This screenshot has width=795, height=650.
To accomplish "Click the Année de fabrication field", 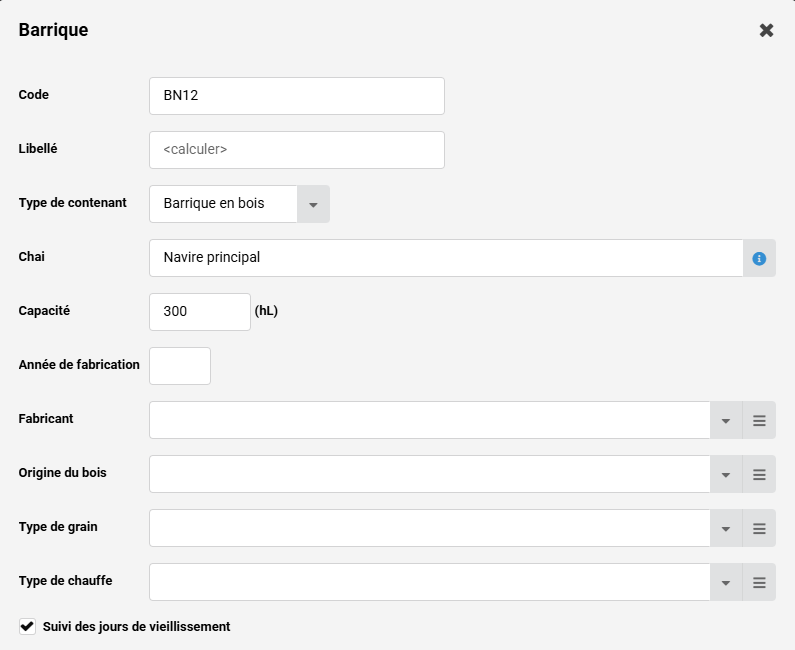I will 180,366.
